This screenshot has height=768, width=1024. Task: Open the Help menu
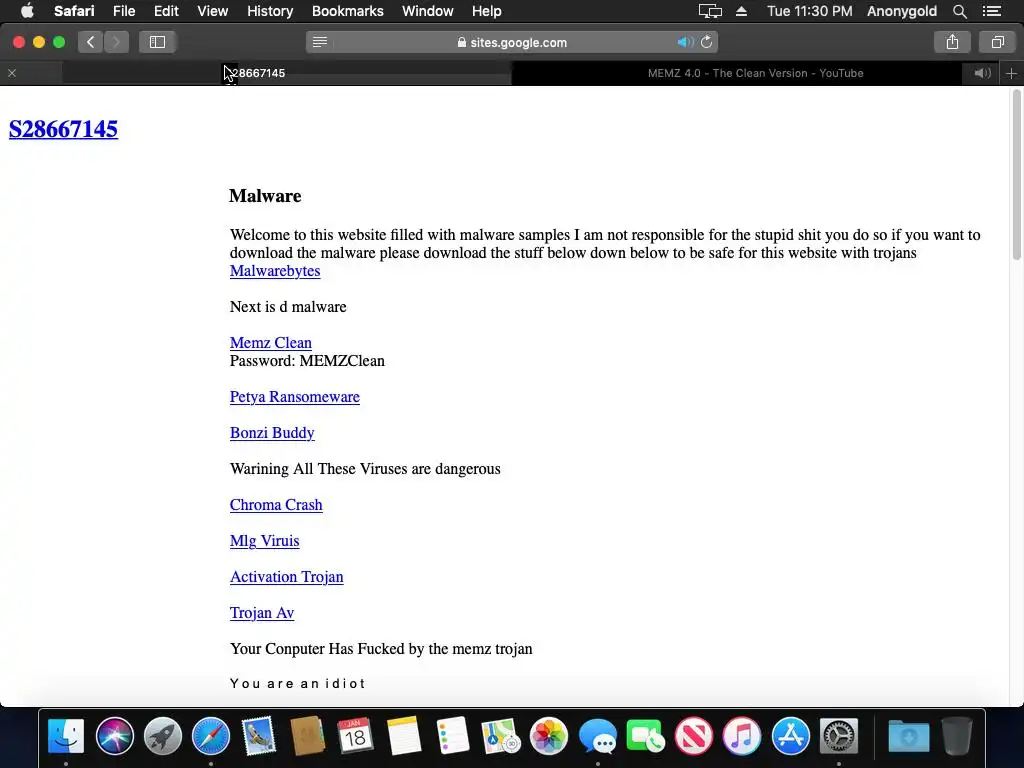[487, 11]
